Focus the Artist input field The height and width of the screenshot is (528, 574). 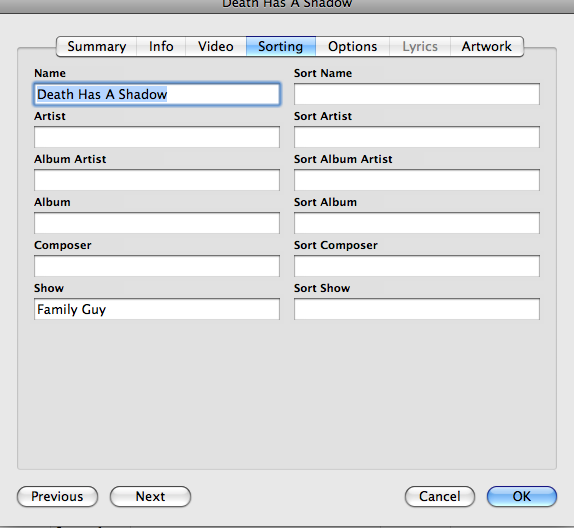coord(157,137)
